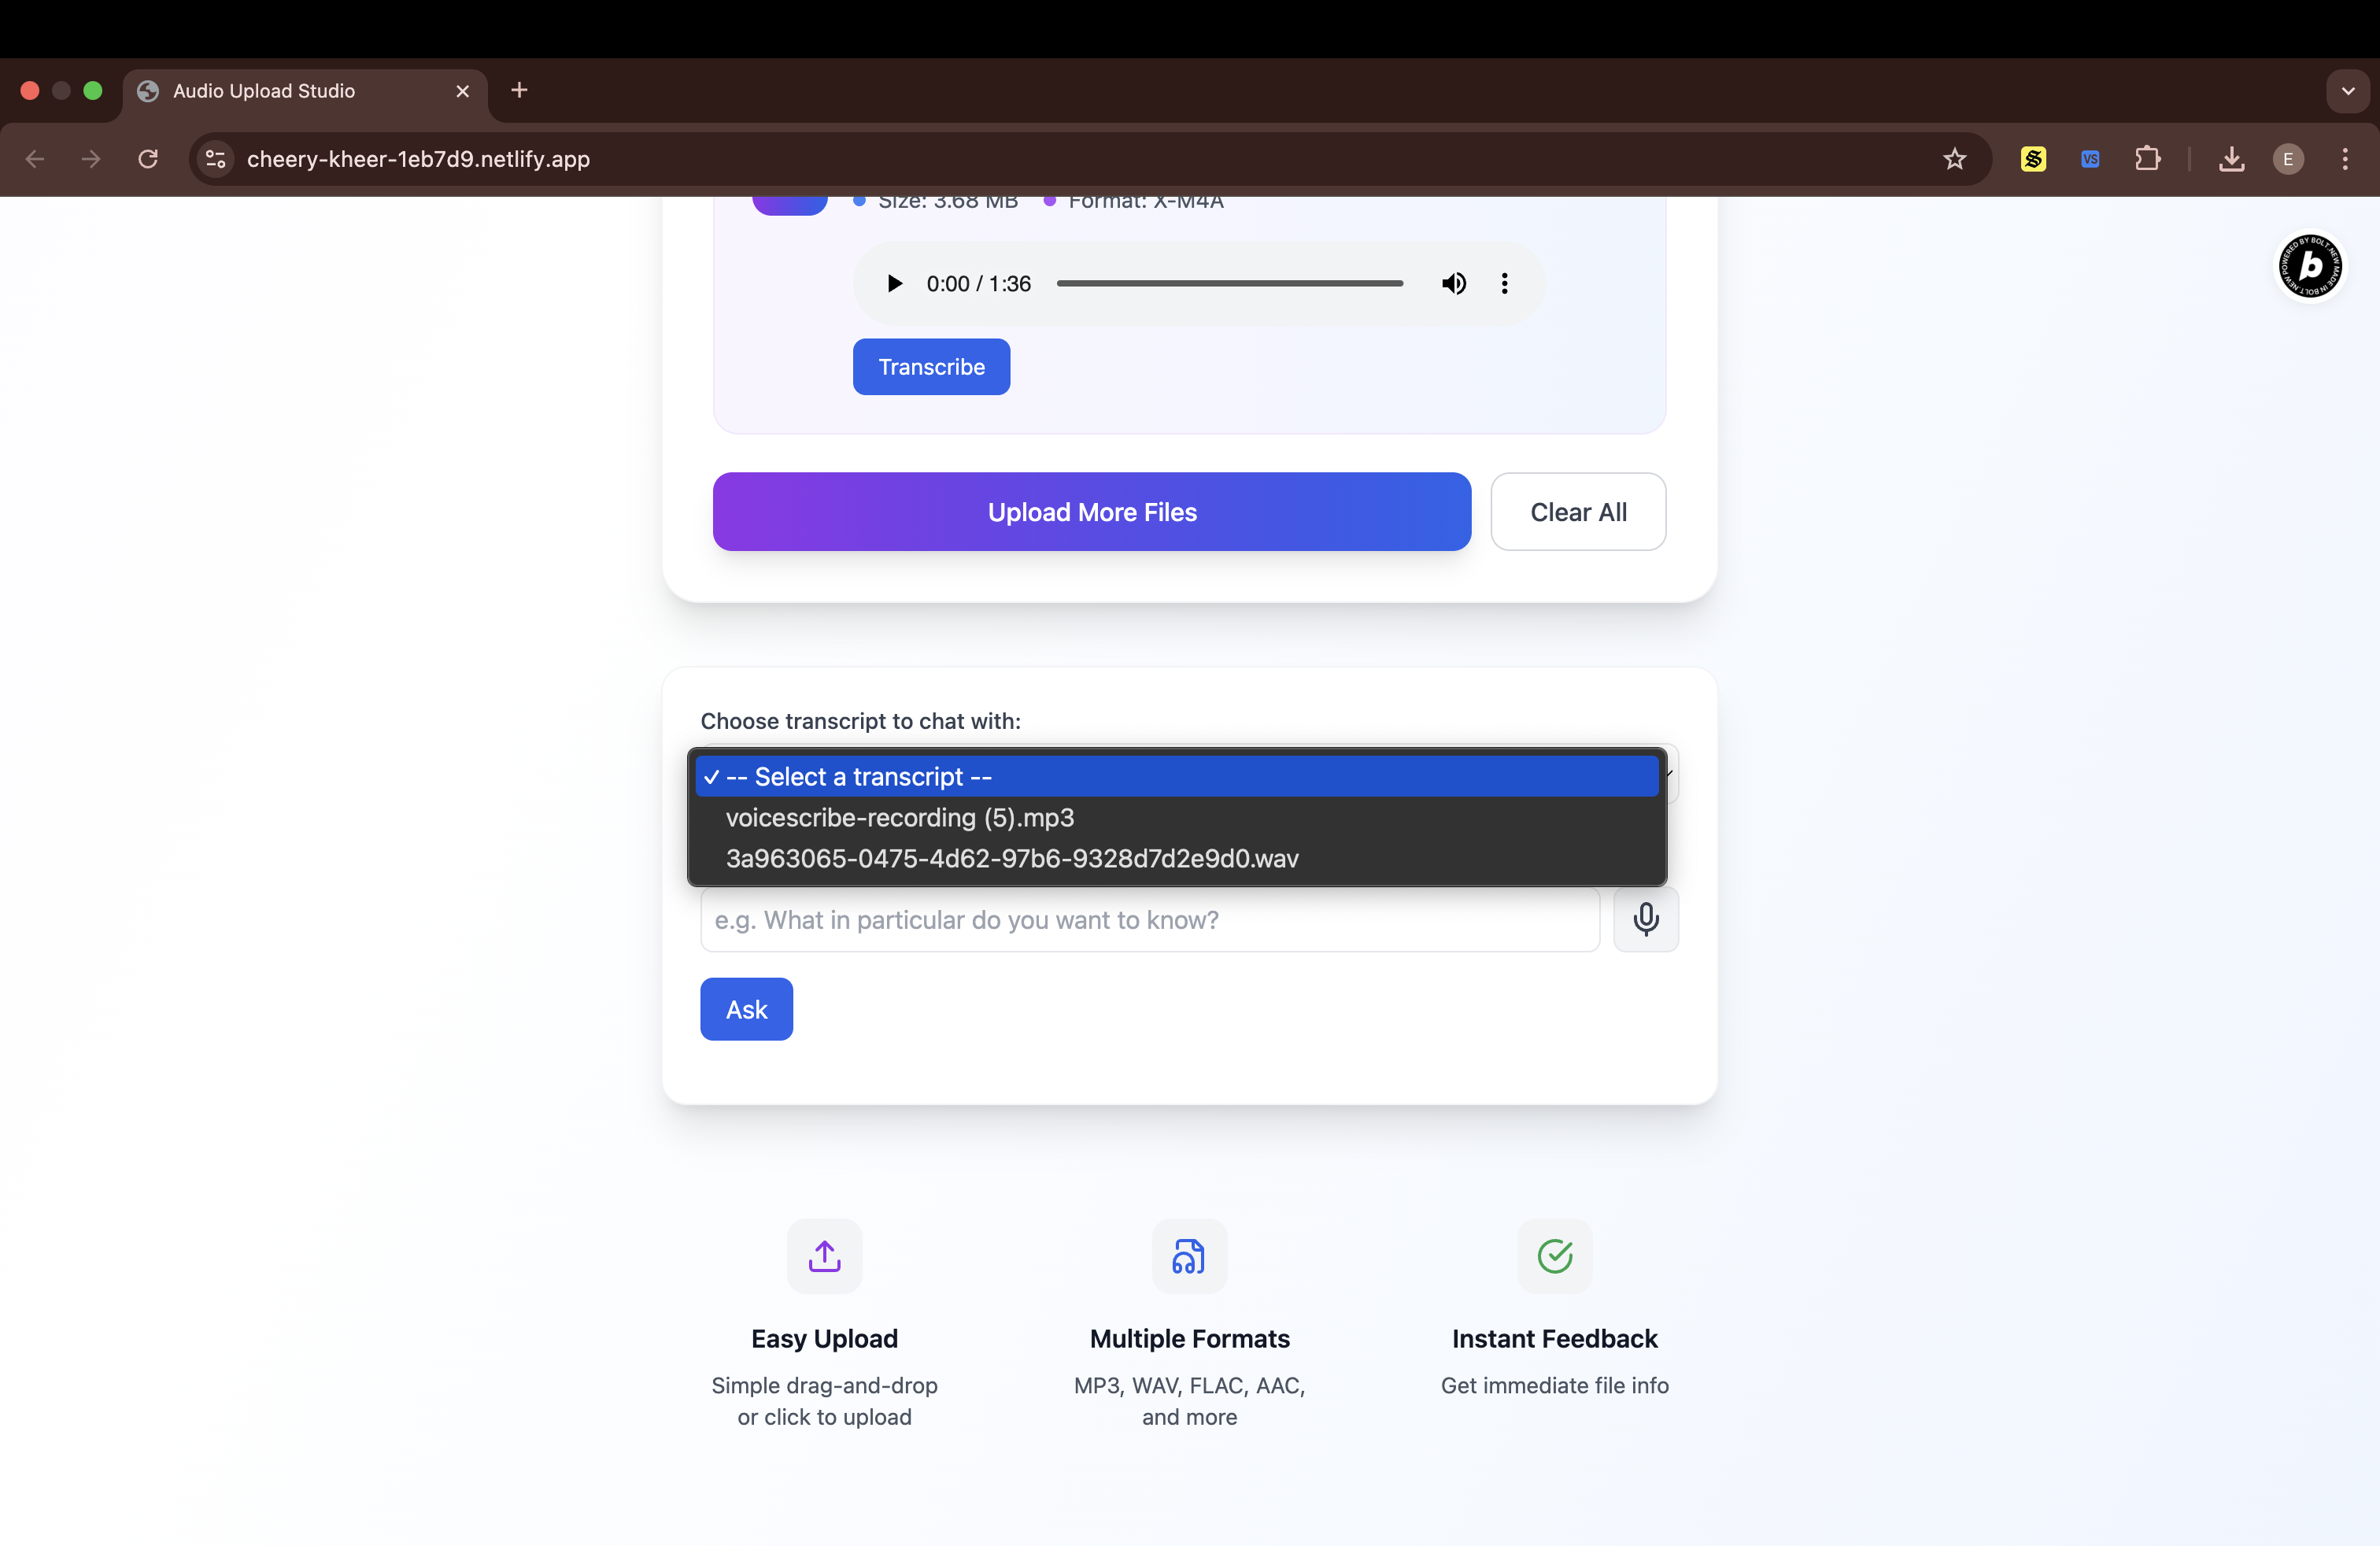2380x1546 pixels.
Task: Reload the current page
Action: tap(148, 159)
